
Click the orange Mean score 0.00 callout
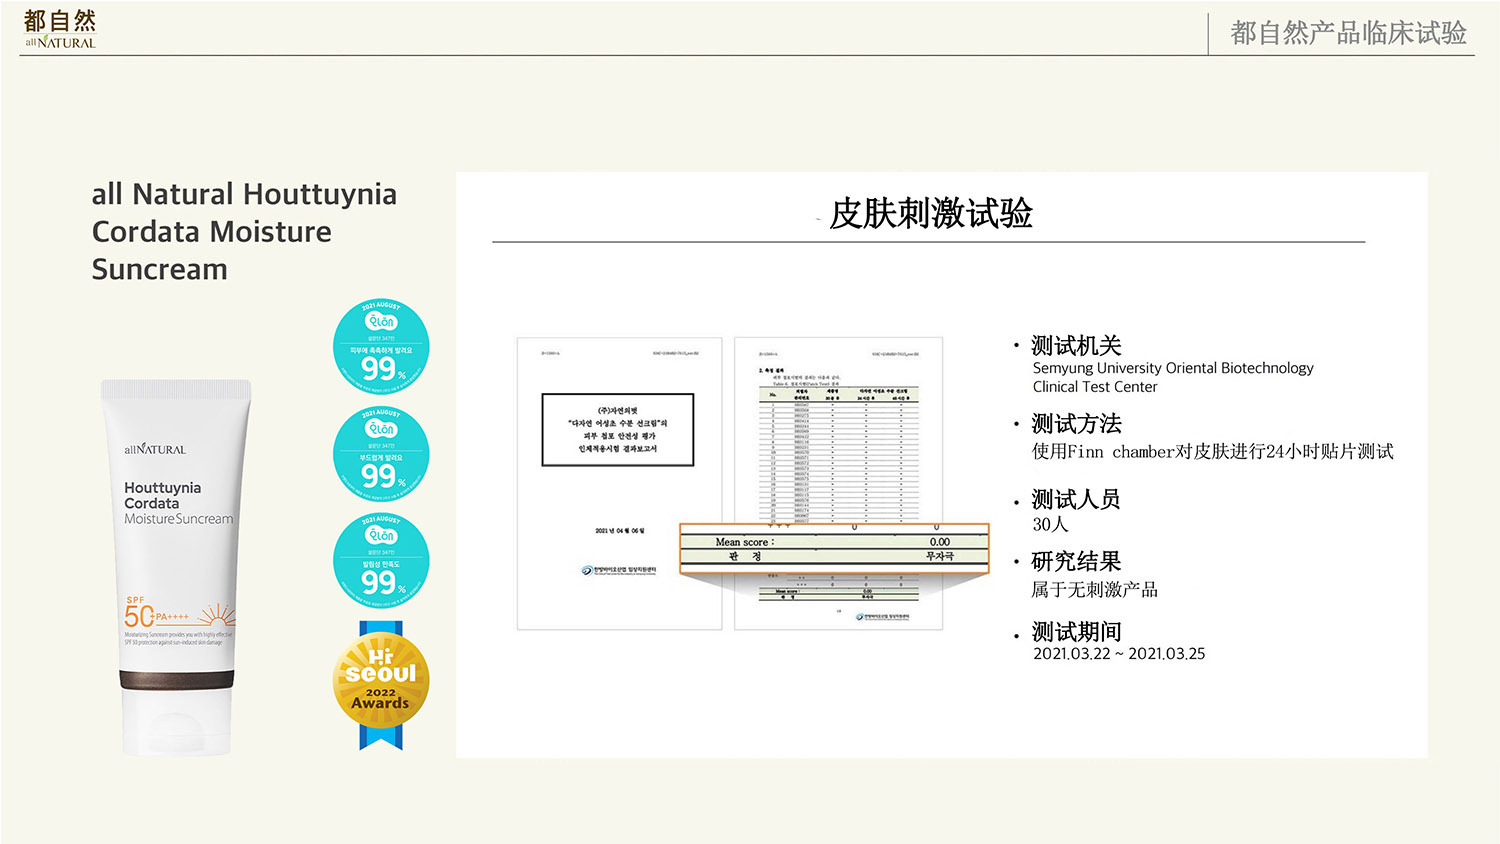pyautogui.click(x=834, y=548)
